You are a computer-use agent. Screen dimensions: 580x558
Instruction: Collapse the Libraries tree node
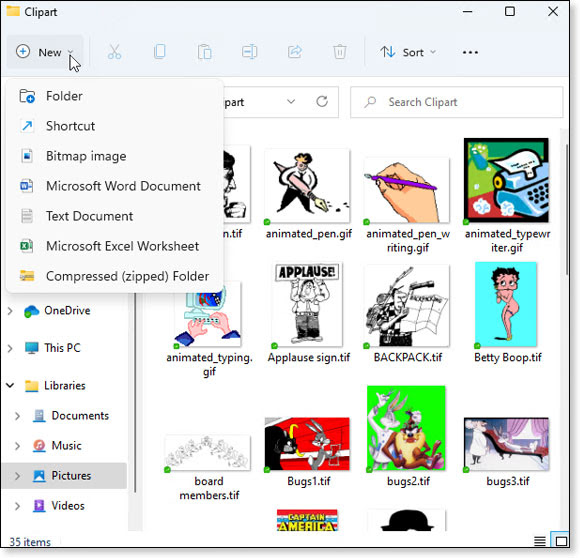pyautogui.click(x=10, y=386)
